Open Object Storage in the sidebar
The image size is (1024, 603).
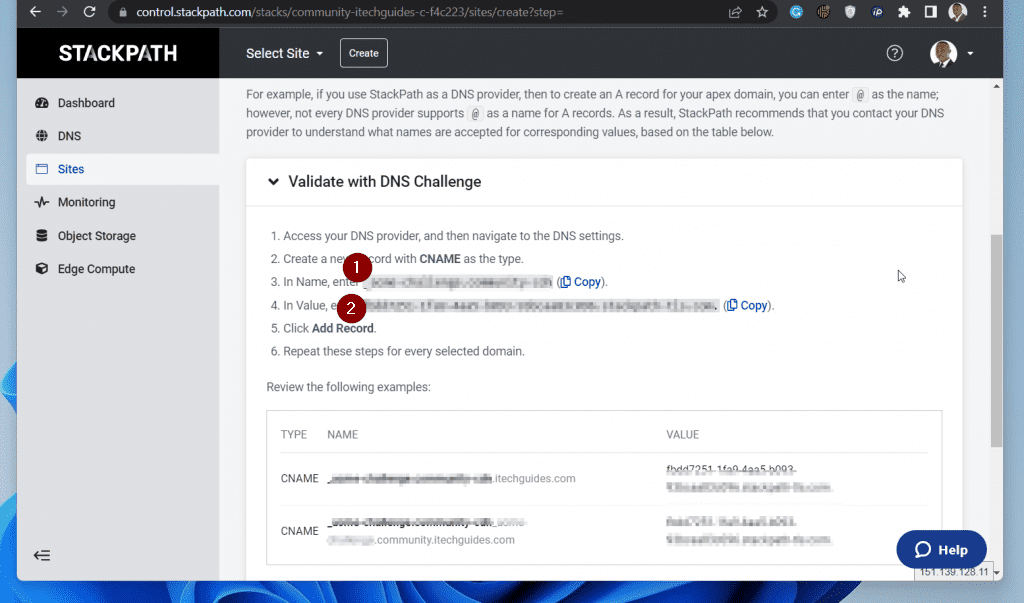pos(123,235)
